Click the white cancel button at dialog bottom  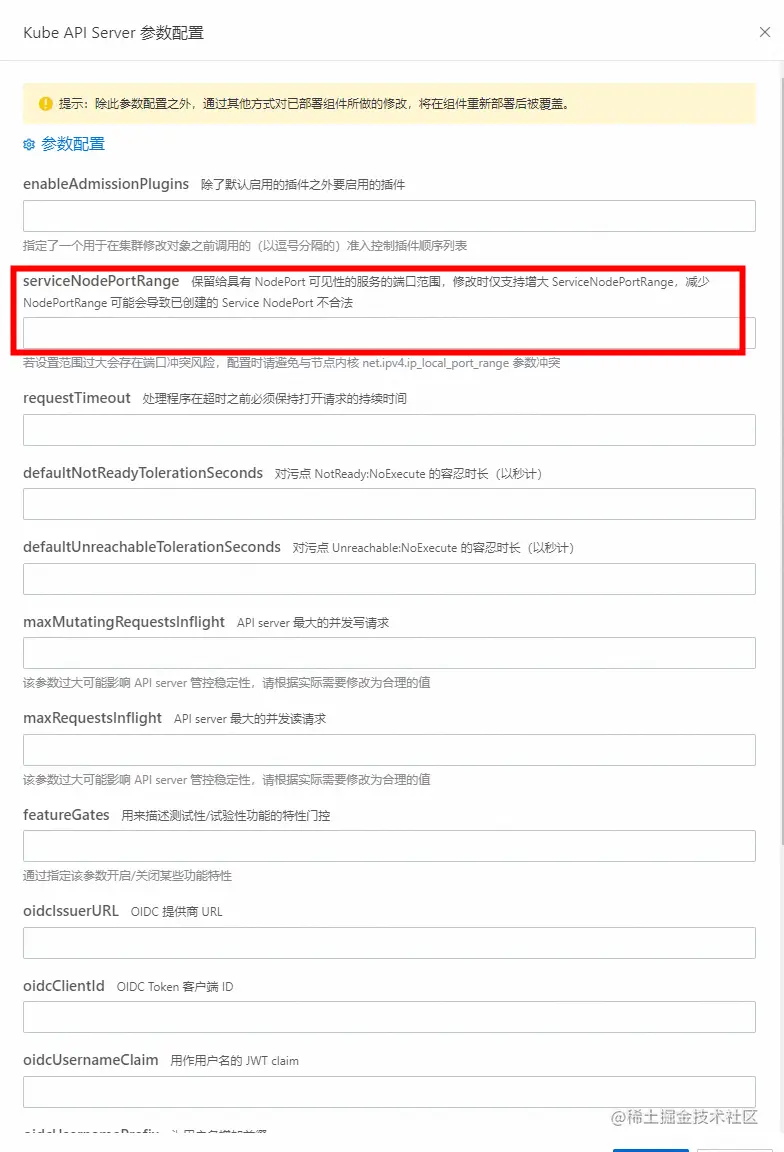(x=734, y=1149)
